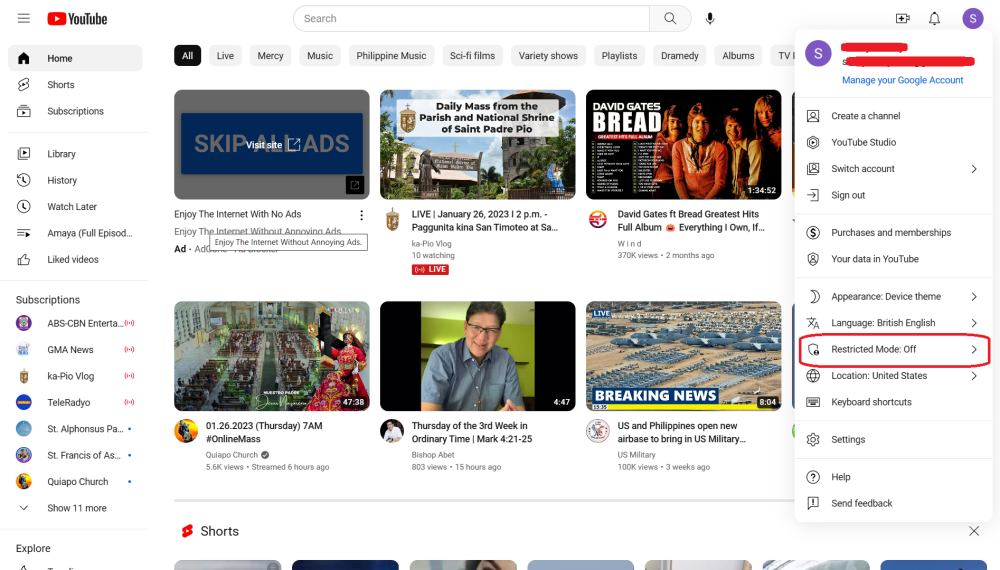Open David Gates Bread album thumbnail

[684, 145]
